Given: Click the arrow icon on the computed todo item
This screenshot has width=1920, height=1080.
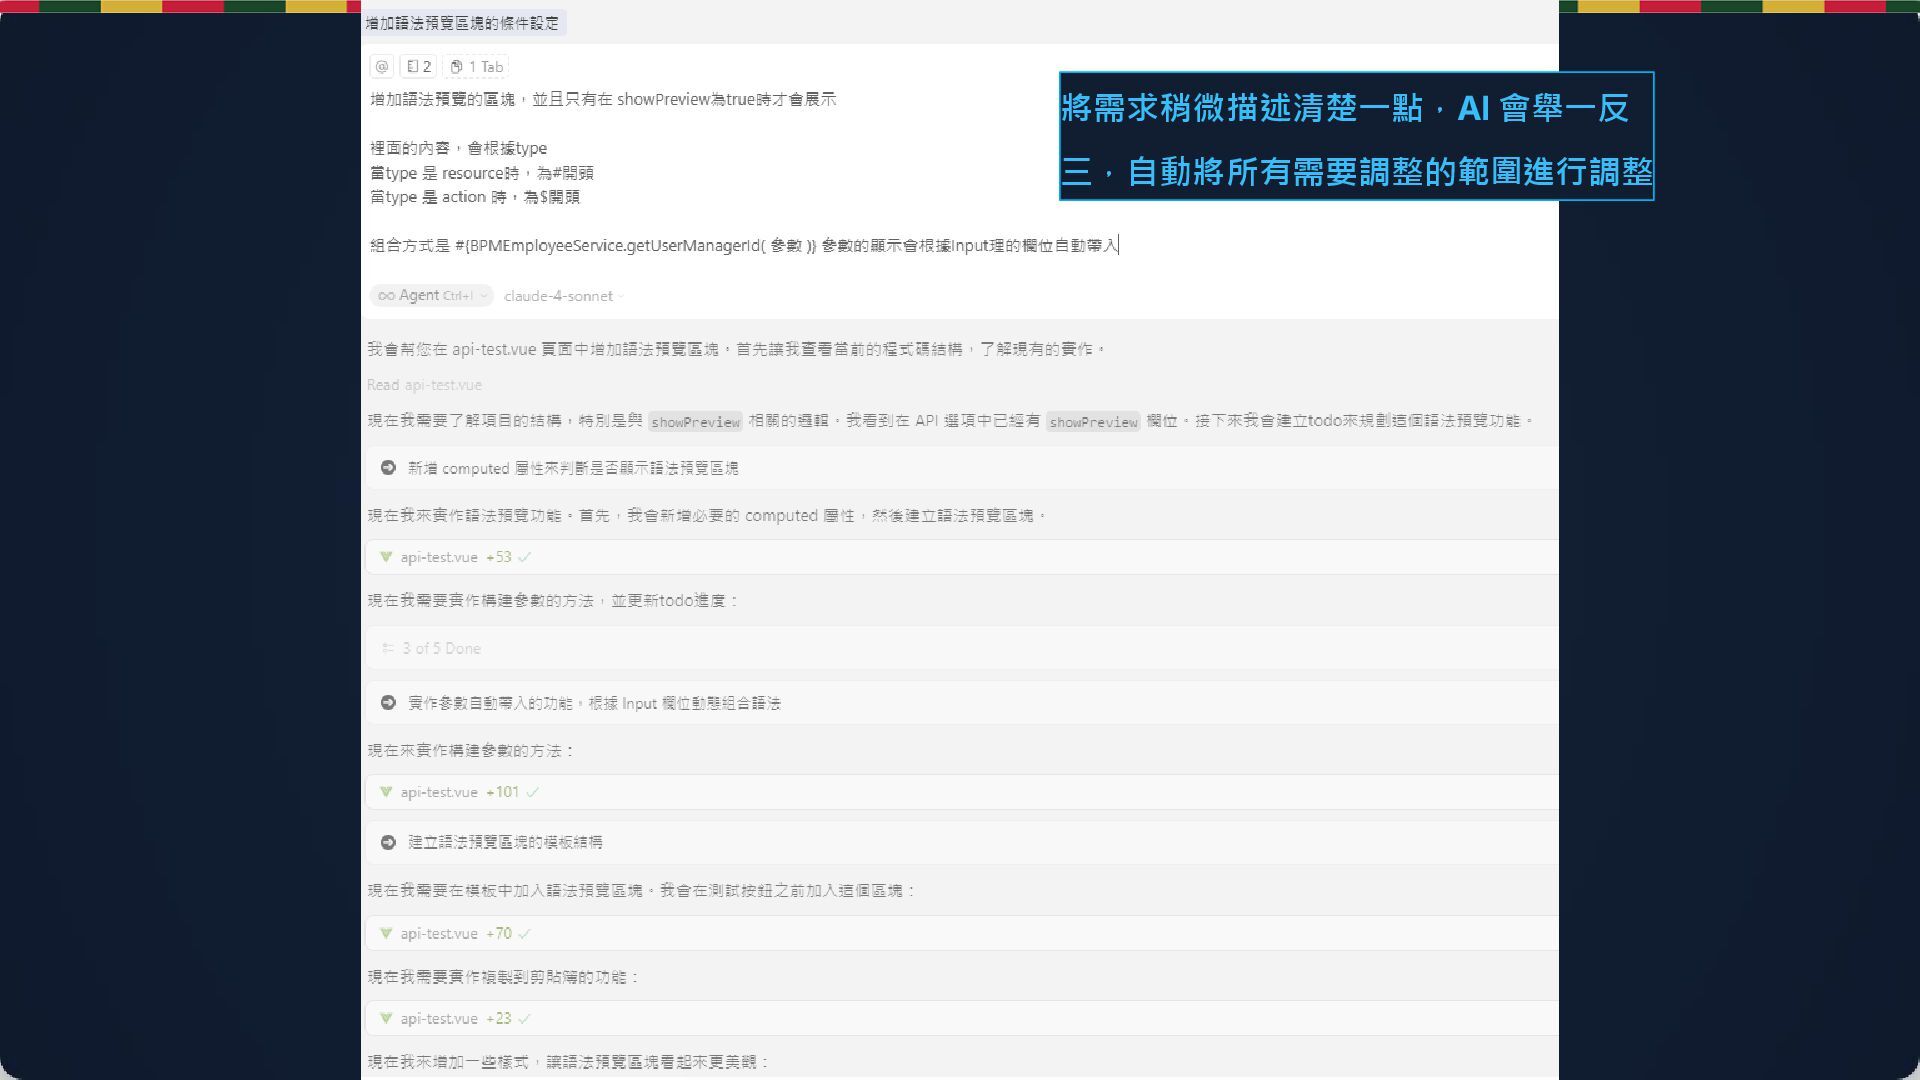Looking at the screenshot, I should click(x=389, y=468).
